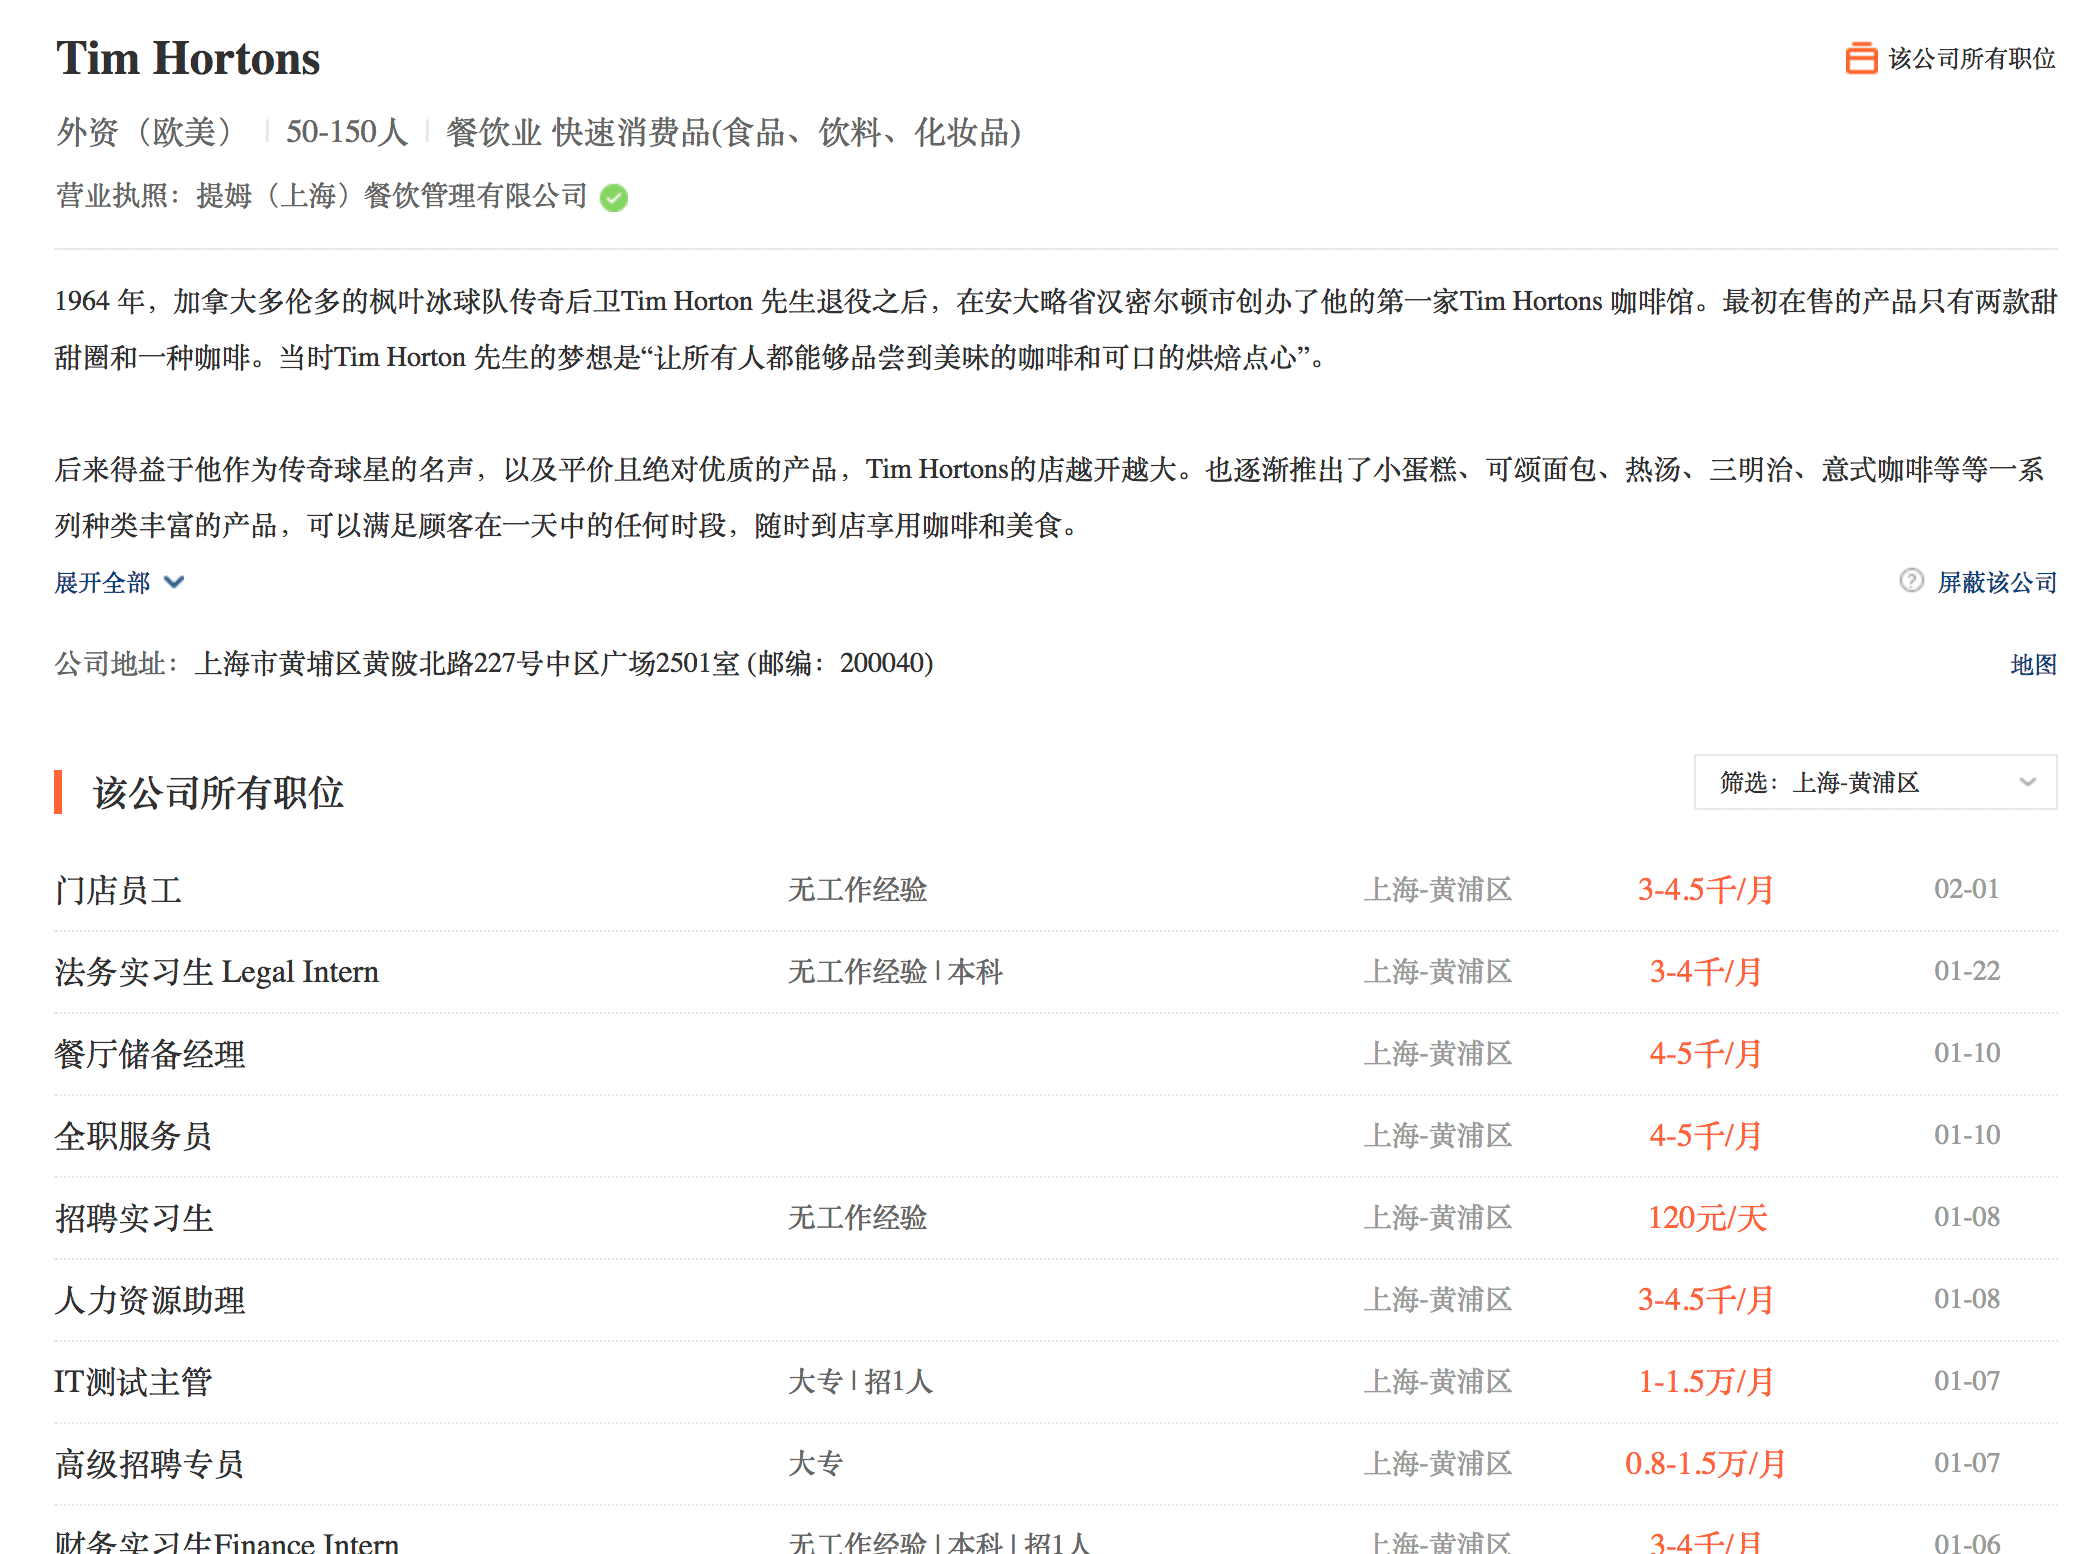Viewport: 2092px width, 1554px height.
Task: Open the 餐厅储备经理 job posting
Action: (150, 1054)
